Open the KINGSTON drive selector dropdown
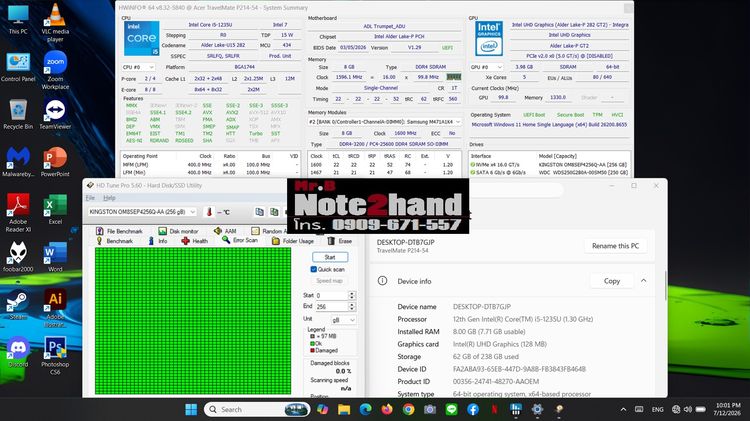 (142, 212)
